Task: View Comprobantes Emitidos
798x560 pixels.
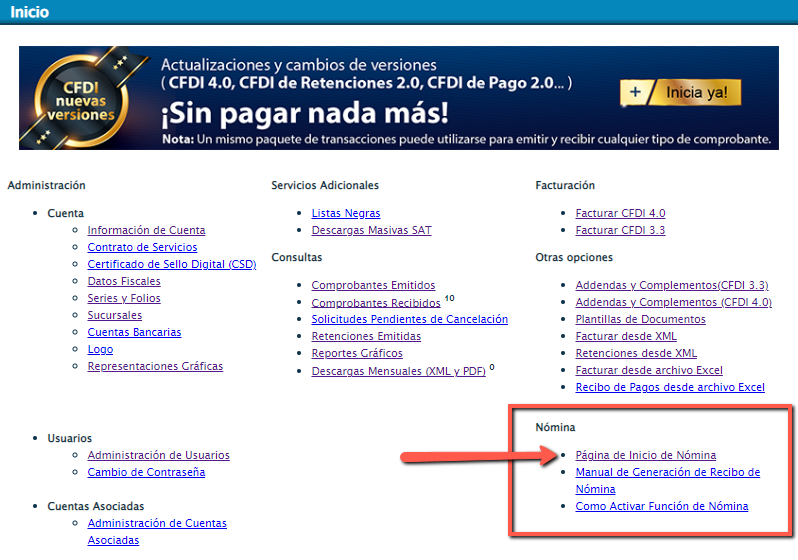Action: [373, 285]
